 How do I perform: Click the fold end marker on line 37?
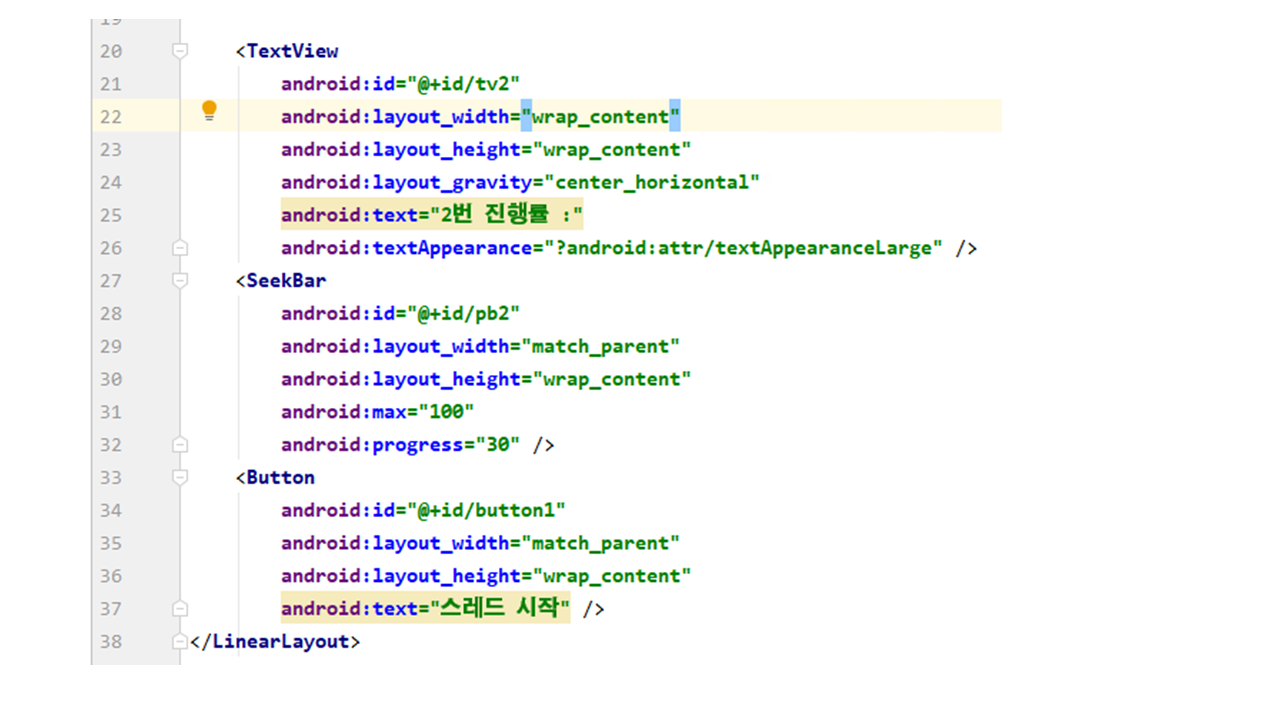click(180, 608)
